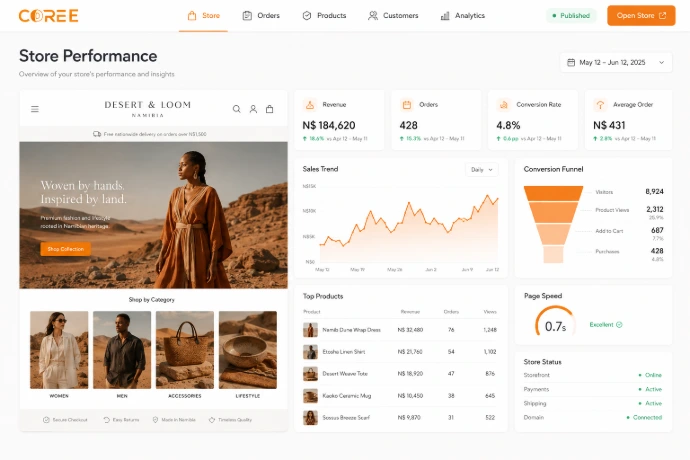Click the Sossus Breeze Scarf product name

pos(346,417)
